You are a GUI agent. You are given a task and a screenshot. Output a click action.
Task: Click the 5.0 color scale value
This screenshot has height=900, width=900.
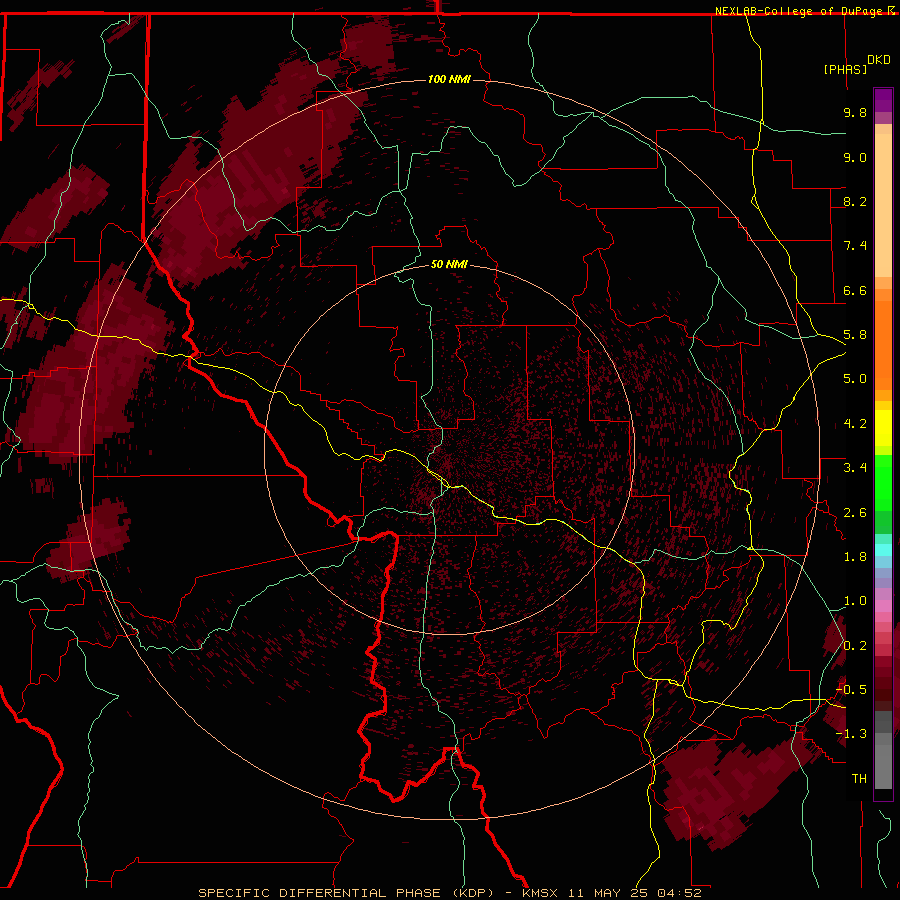855,379
